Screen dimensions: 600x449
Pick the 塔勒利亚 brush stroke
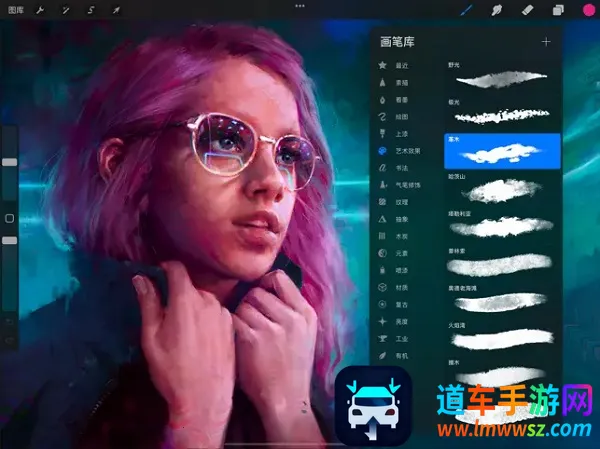pyautogui.click(x=502, y=225)
